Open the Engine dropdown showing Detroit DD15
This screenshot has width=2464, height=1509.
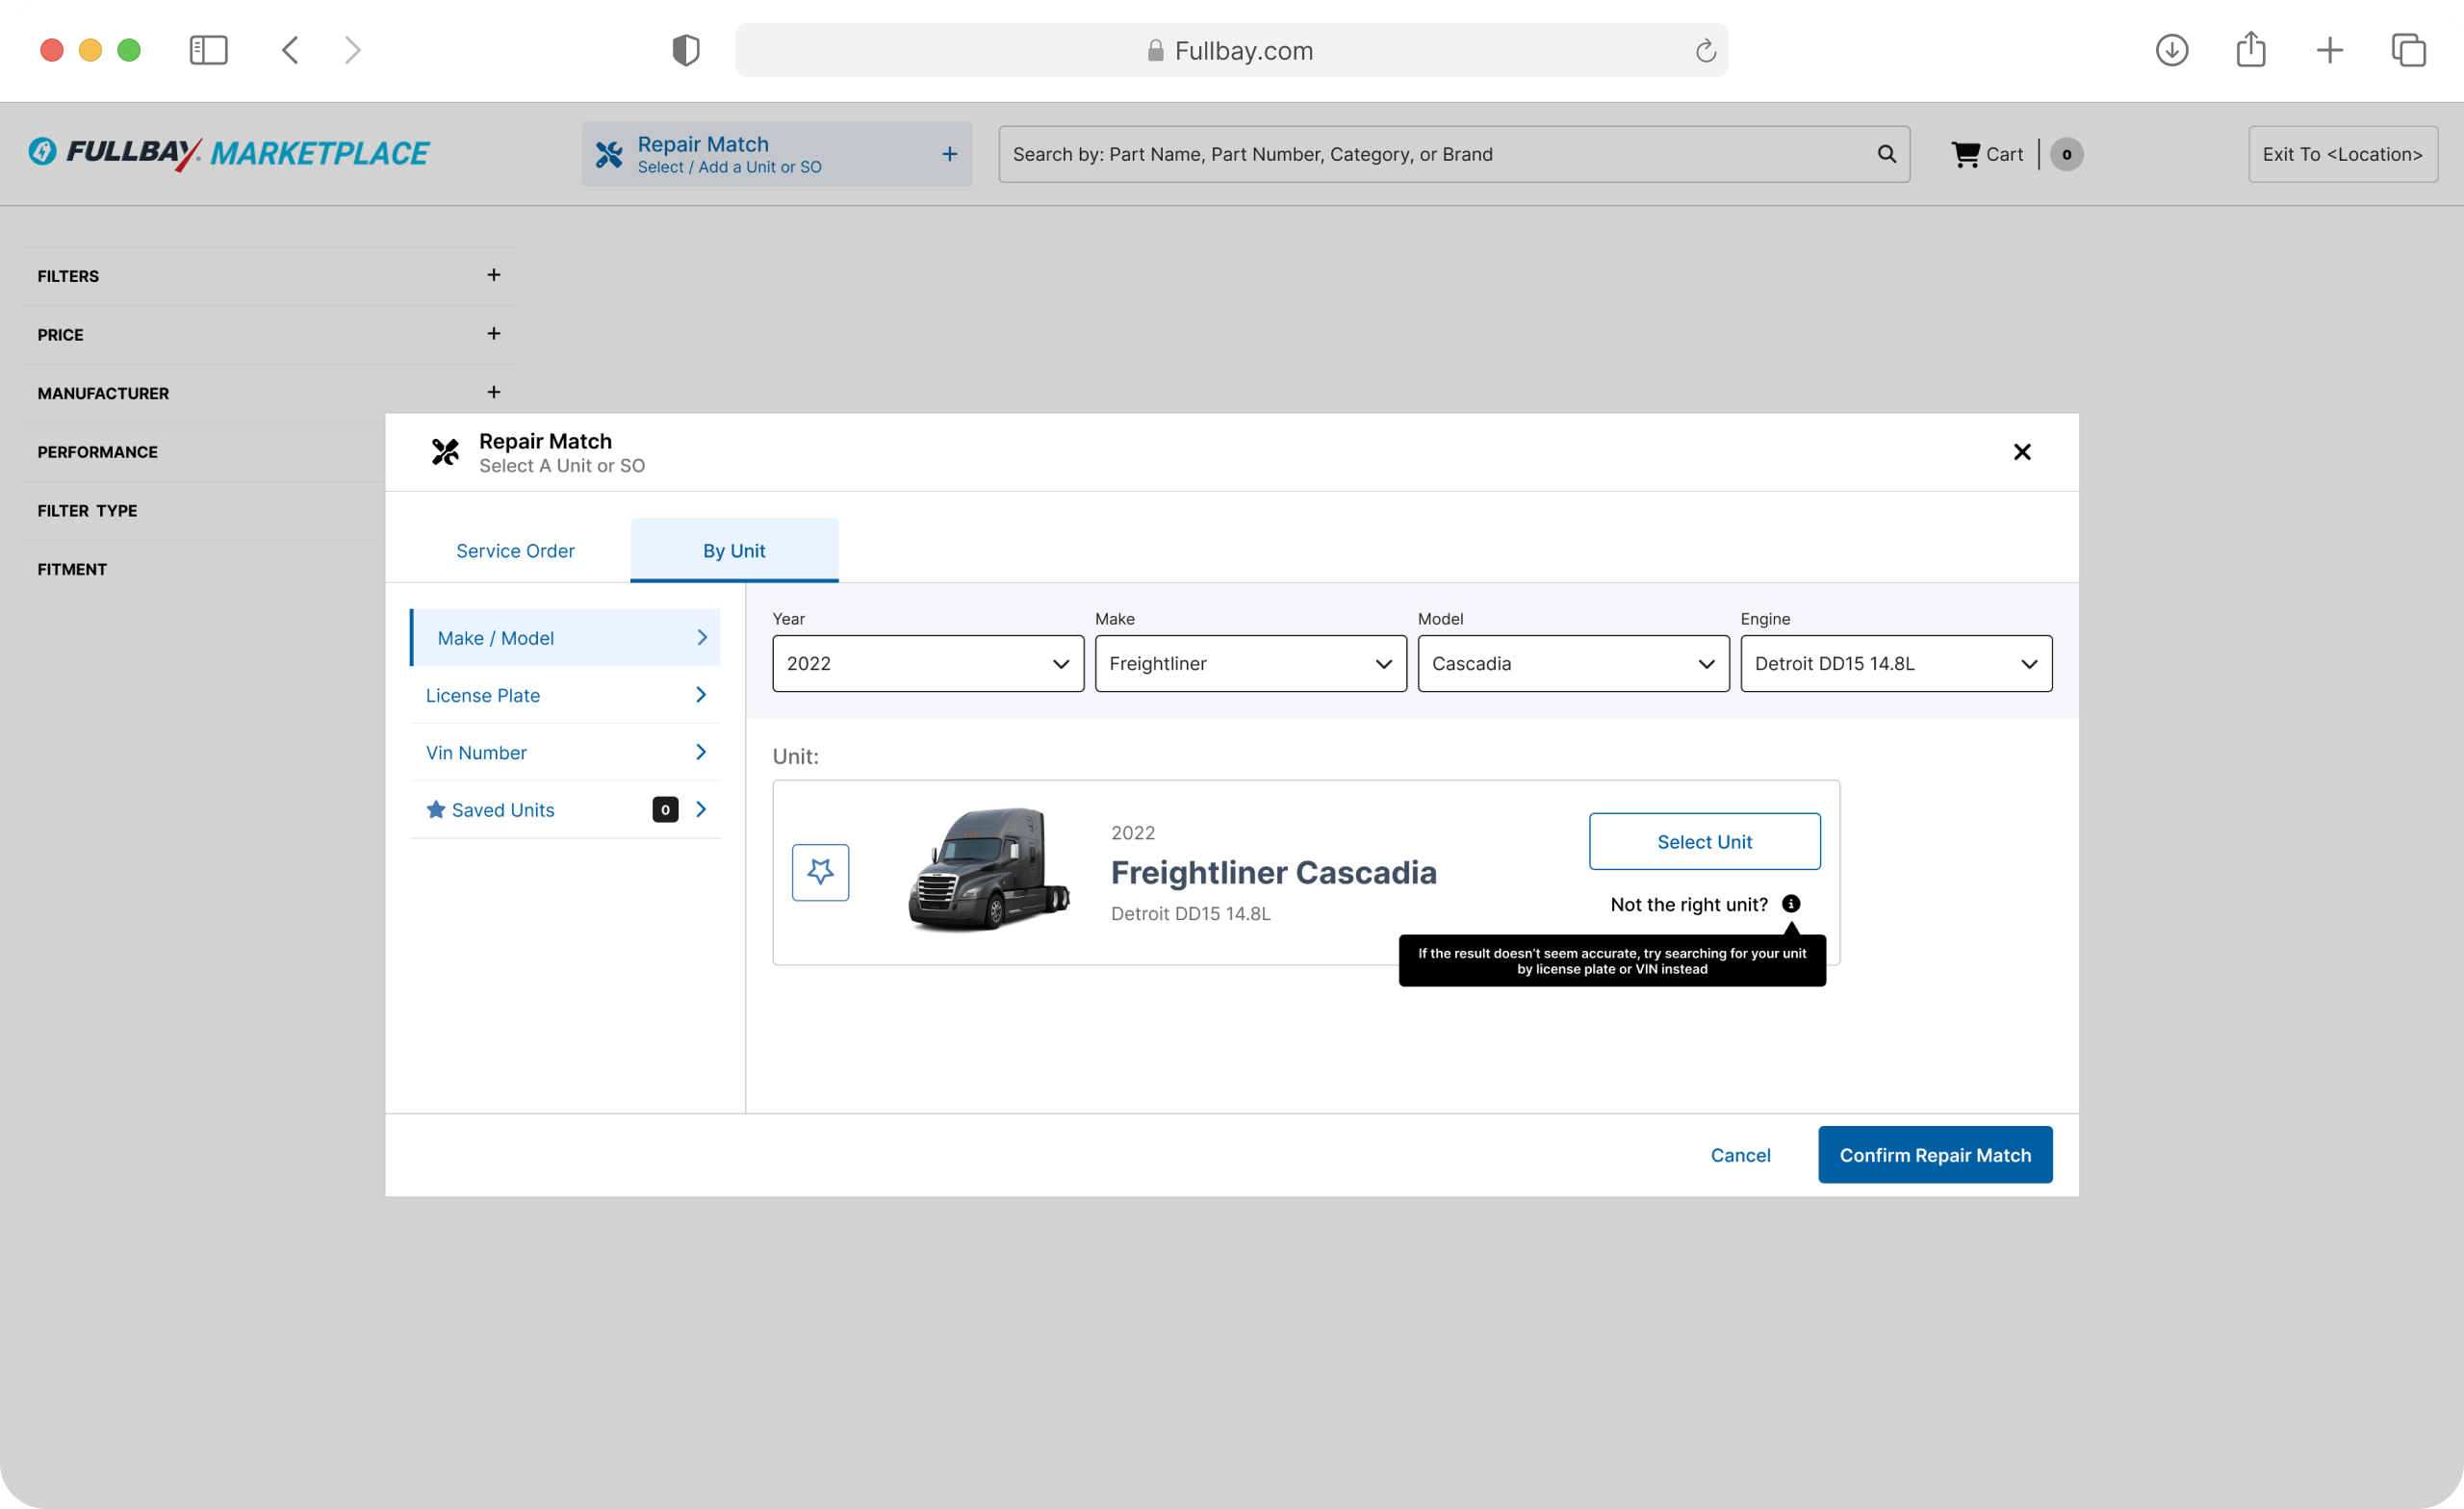point(1895,663)
